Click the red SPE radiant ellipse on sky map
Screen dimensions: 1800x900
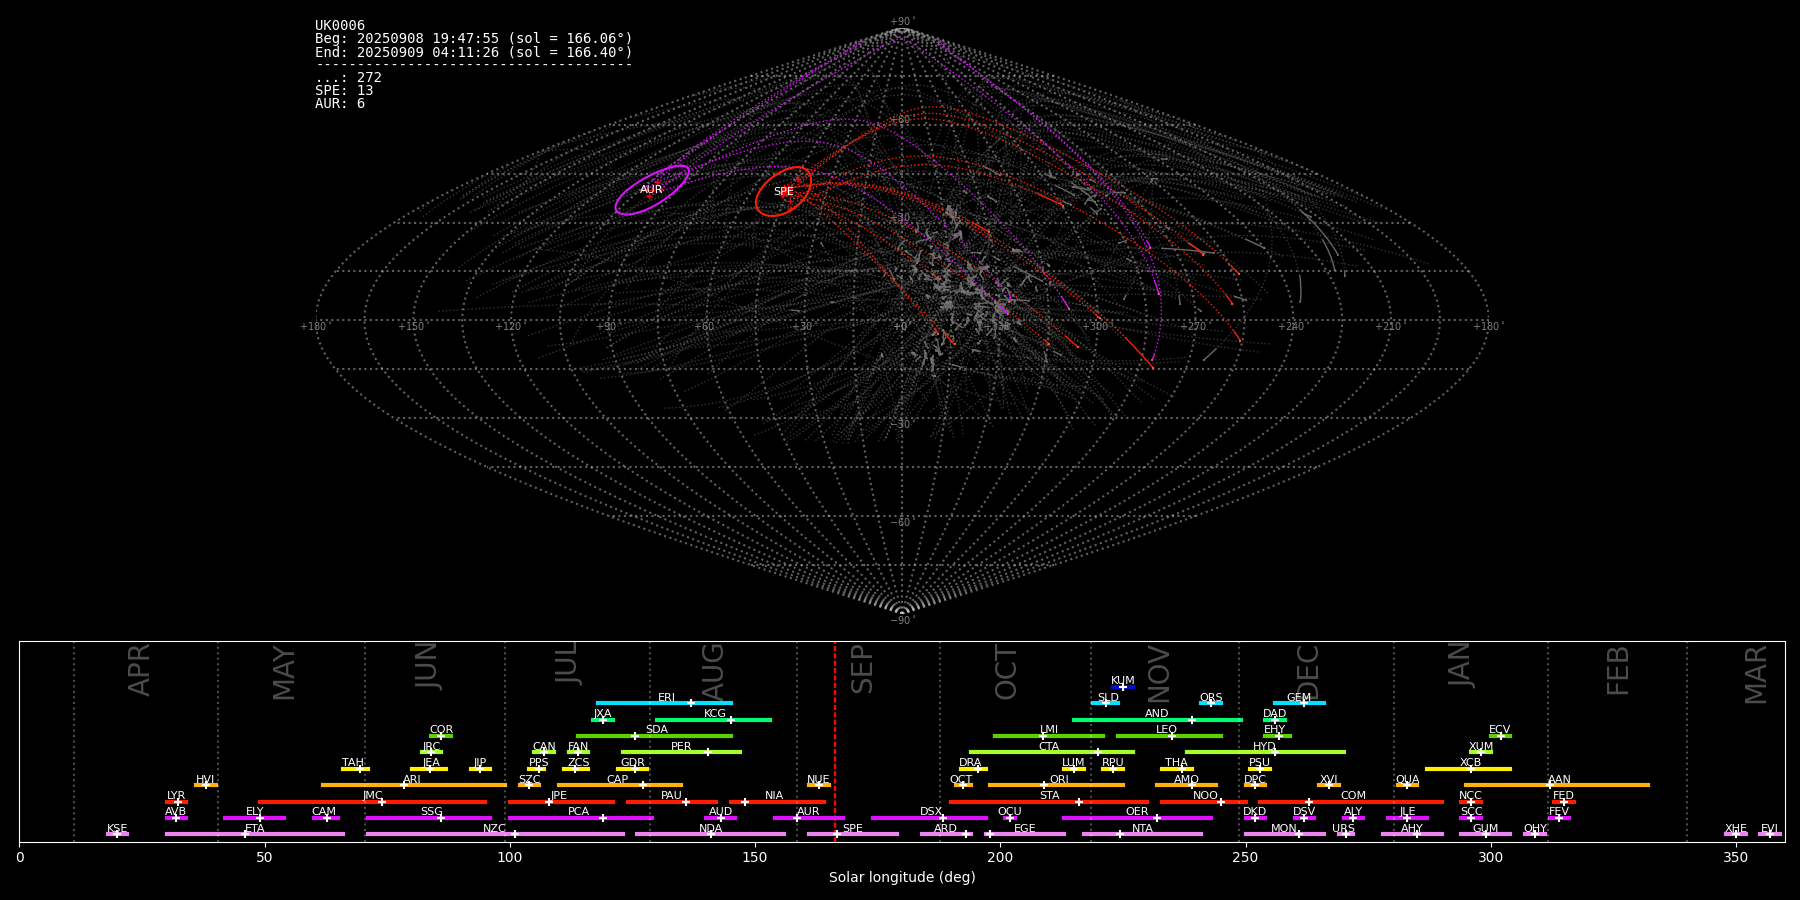coord(784,191)
